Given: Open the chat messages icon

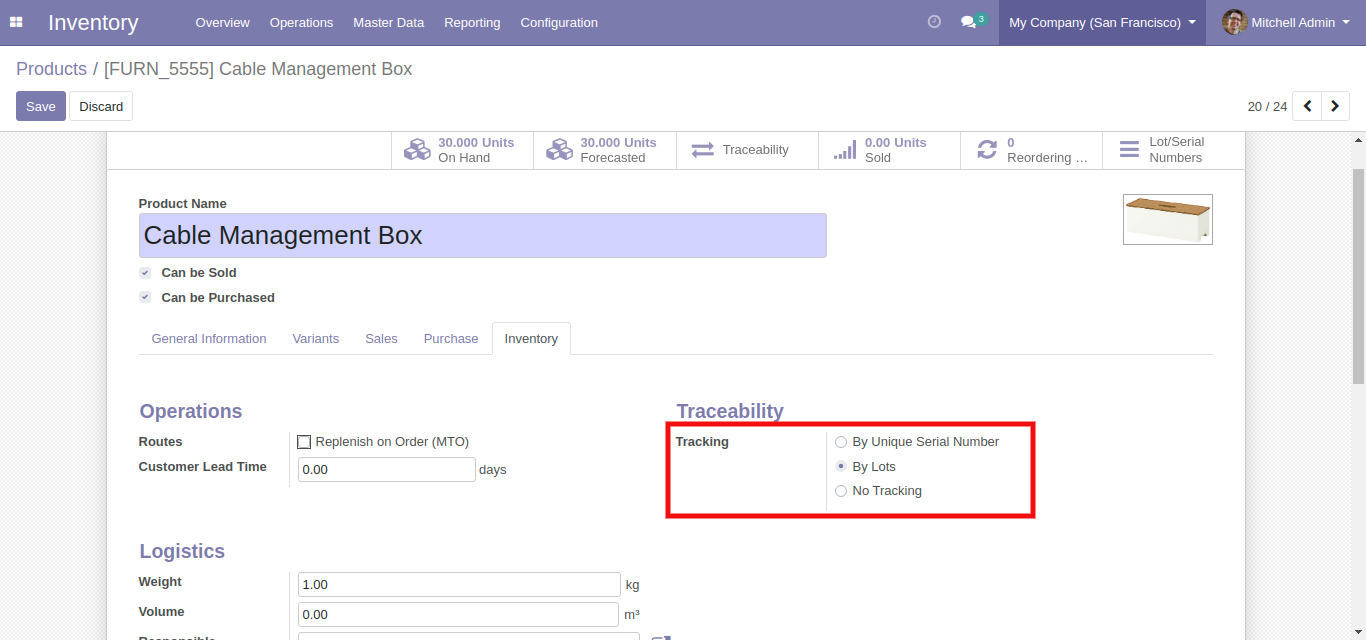Looking at the screenshot, I should pos(968,22).
